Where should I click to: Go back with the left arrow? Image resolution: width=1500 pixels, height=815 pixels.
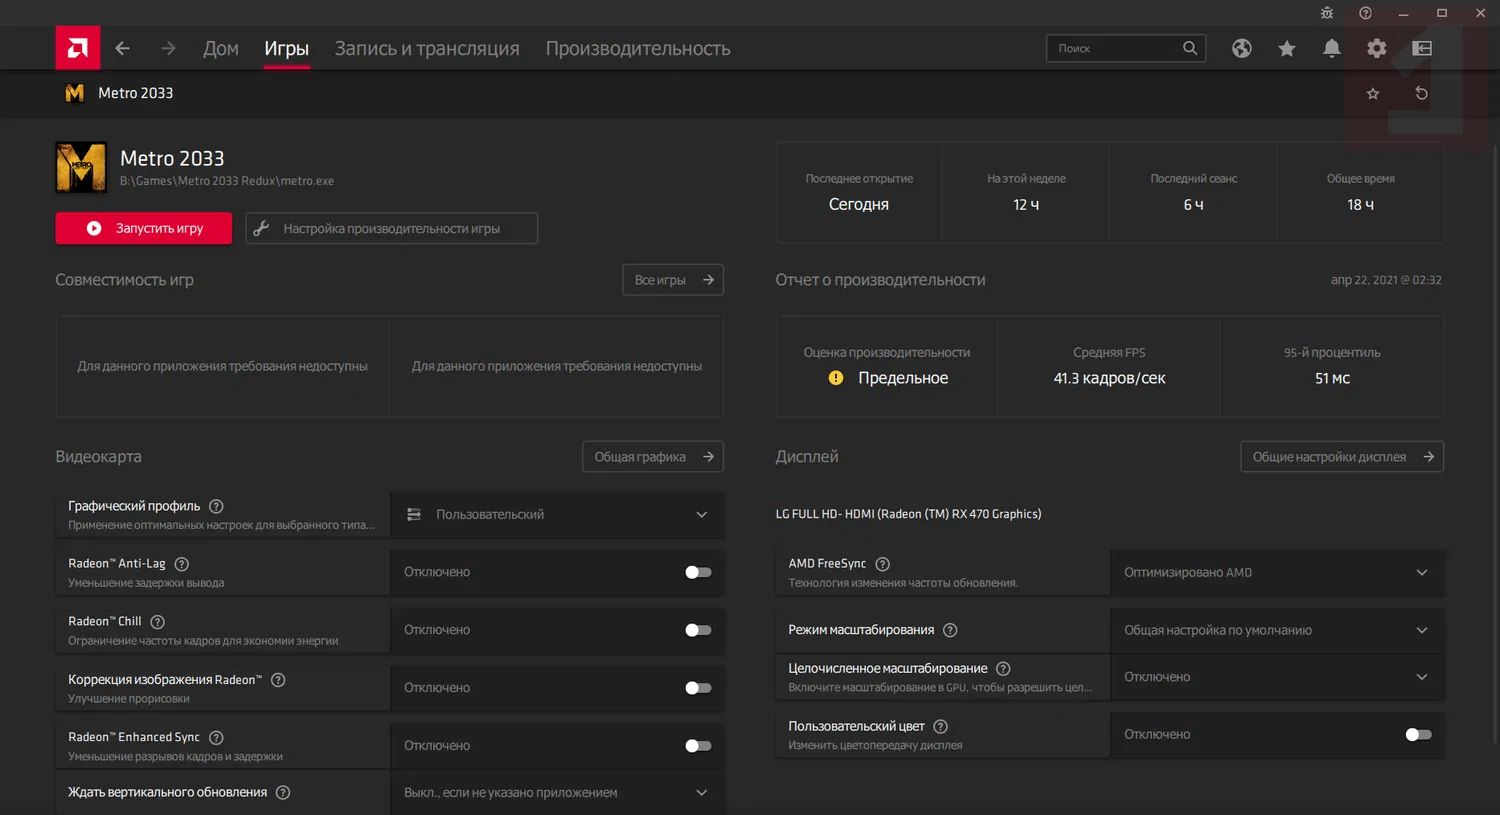coord(122,48)
